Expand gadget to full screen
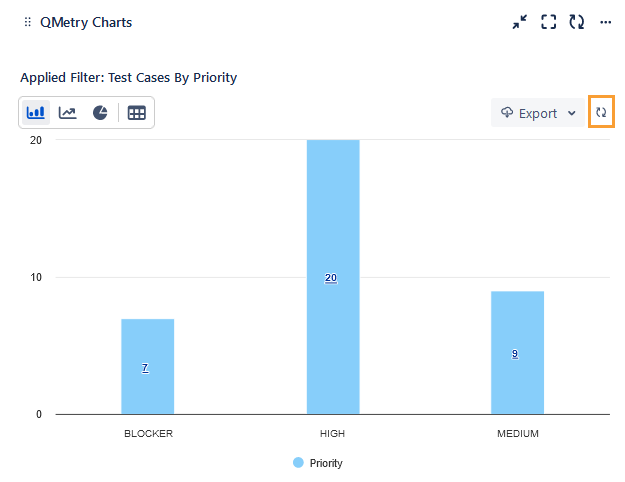Image resolution: width=625 pixels, height=482 pixels. (x=548, y=22)
